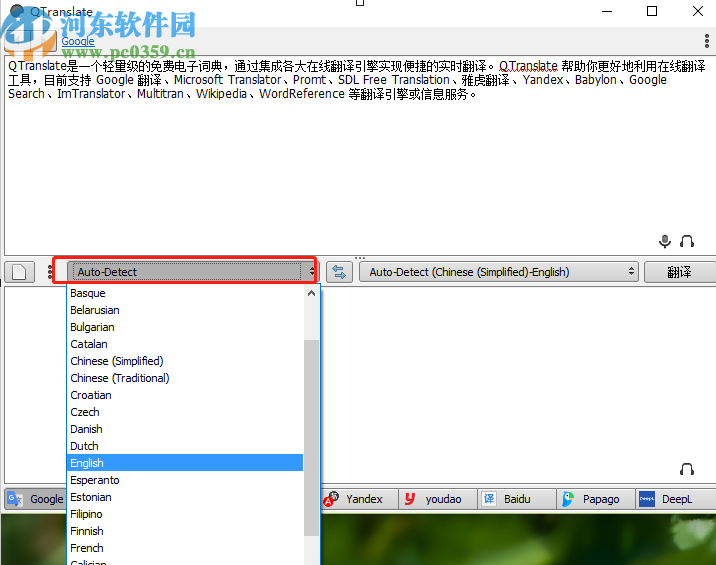Image resolution: width=716 pixels, height=565 pixels.
Task: Select the Google service tab at bottom left
Action: click(35, 499)
